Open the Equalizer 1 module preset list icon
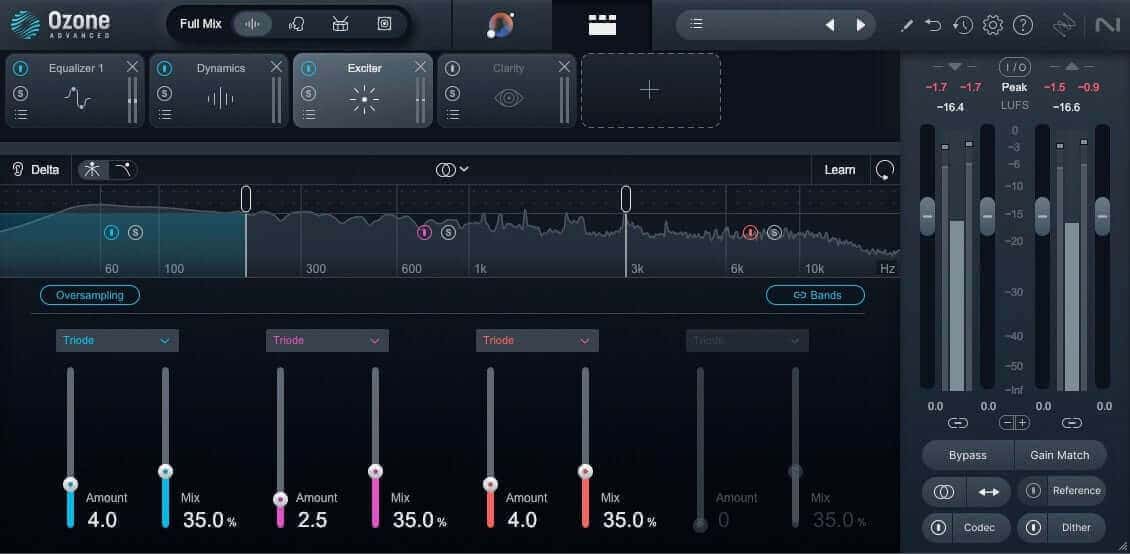The height and width of the screenshot is (554, 1130). click(21, 115)
